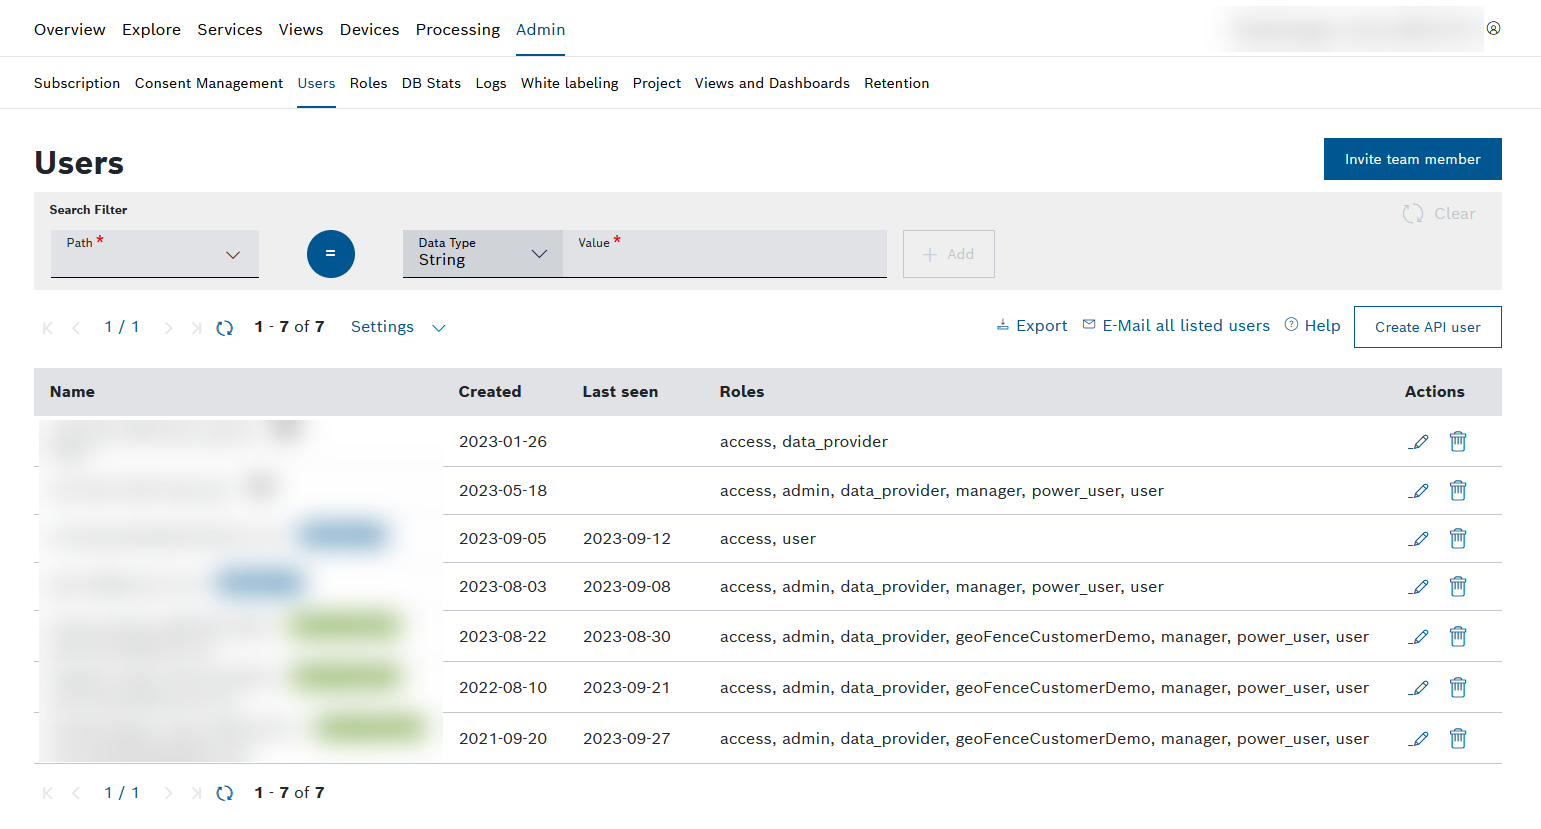This screenshot has width=1541, height=829.
Task: Delete the user last seen 2023-09-21
Action: 1458,688
